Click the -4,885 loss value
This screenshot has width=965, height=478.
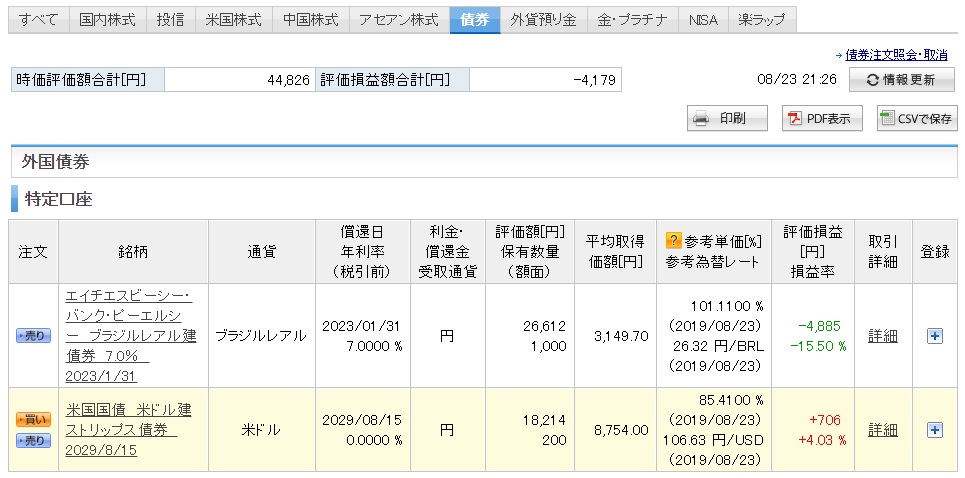[819, 325]
